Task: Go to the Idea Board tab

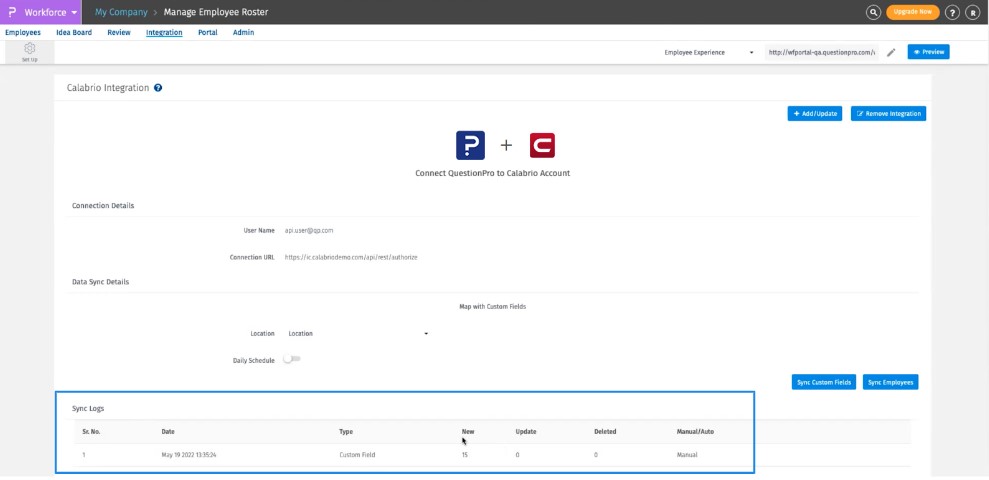Action: coord(74,32)
